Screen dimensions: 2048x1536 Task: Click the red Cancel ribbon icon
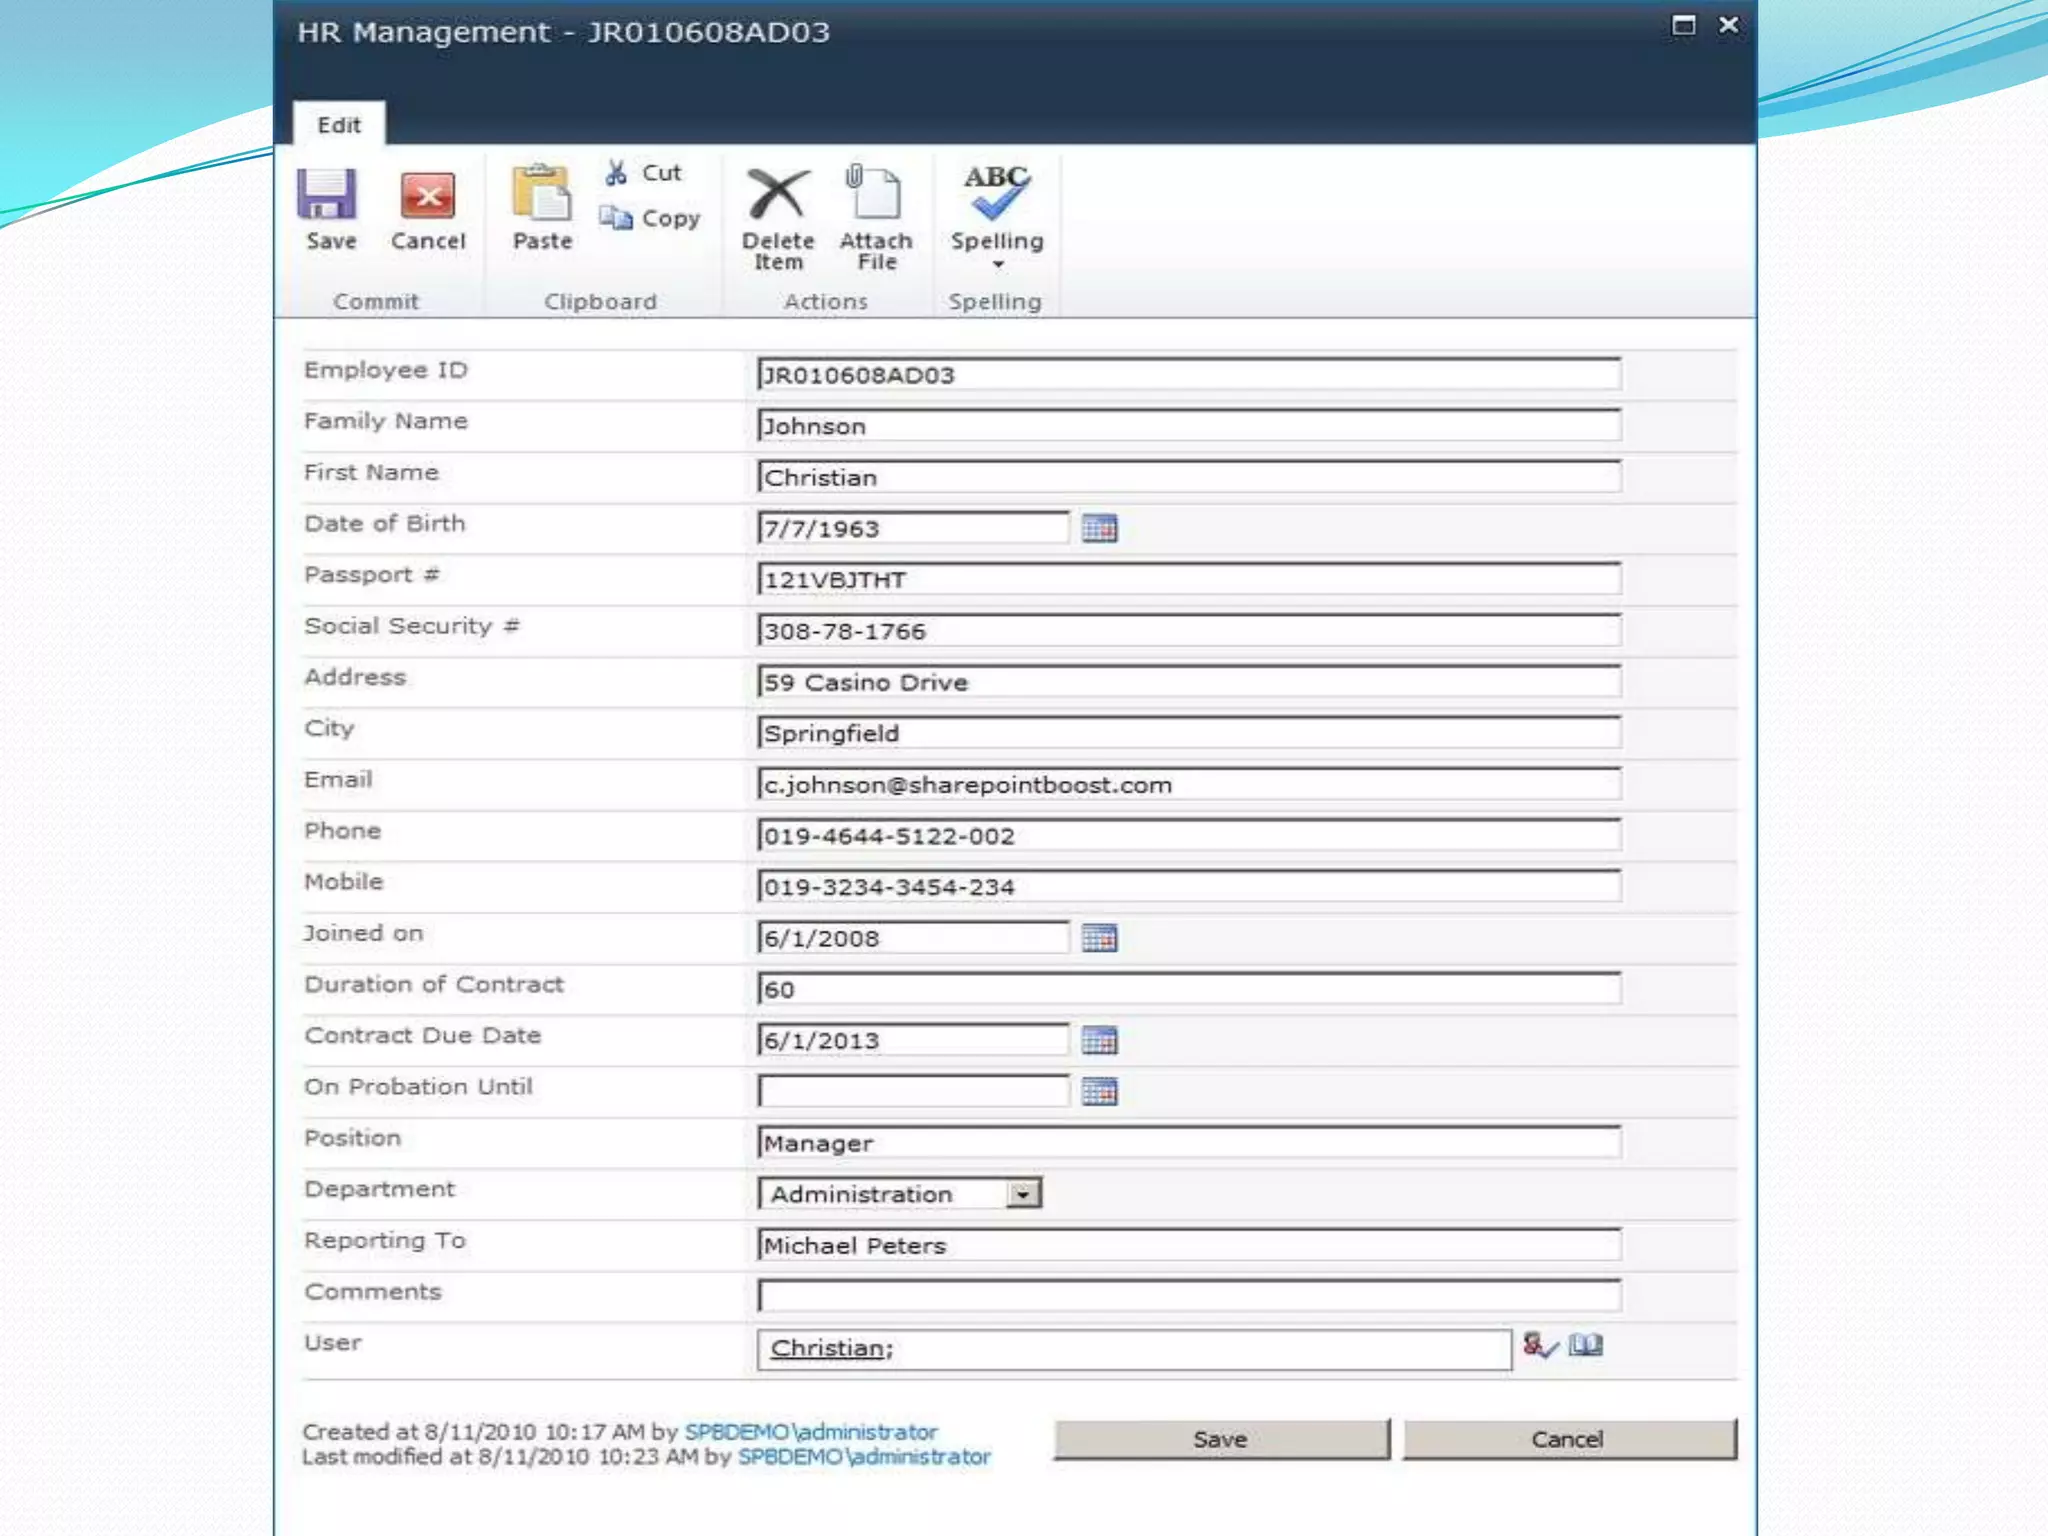[x=427, y=194]
